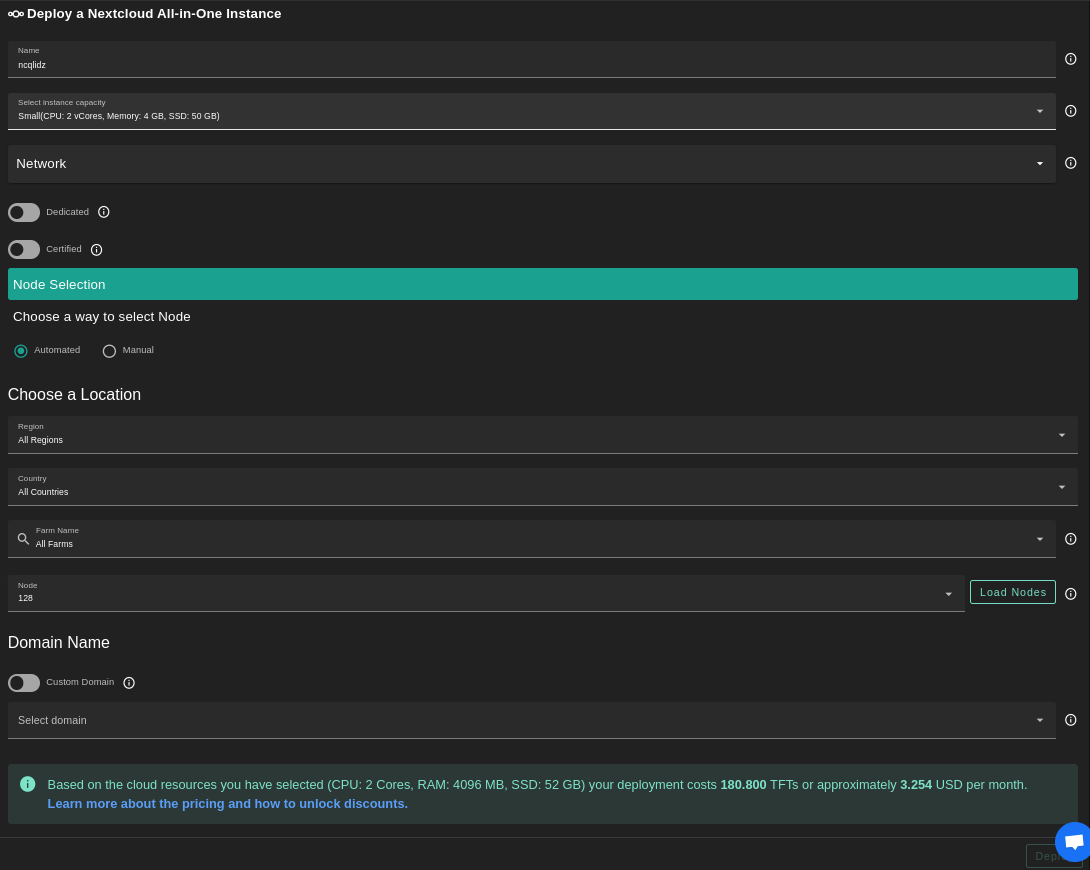Click info icon next to Network dropdown

tap(1070, 163)
